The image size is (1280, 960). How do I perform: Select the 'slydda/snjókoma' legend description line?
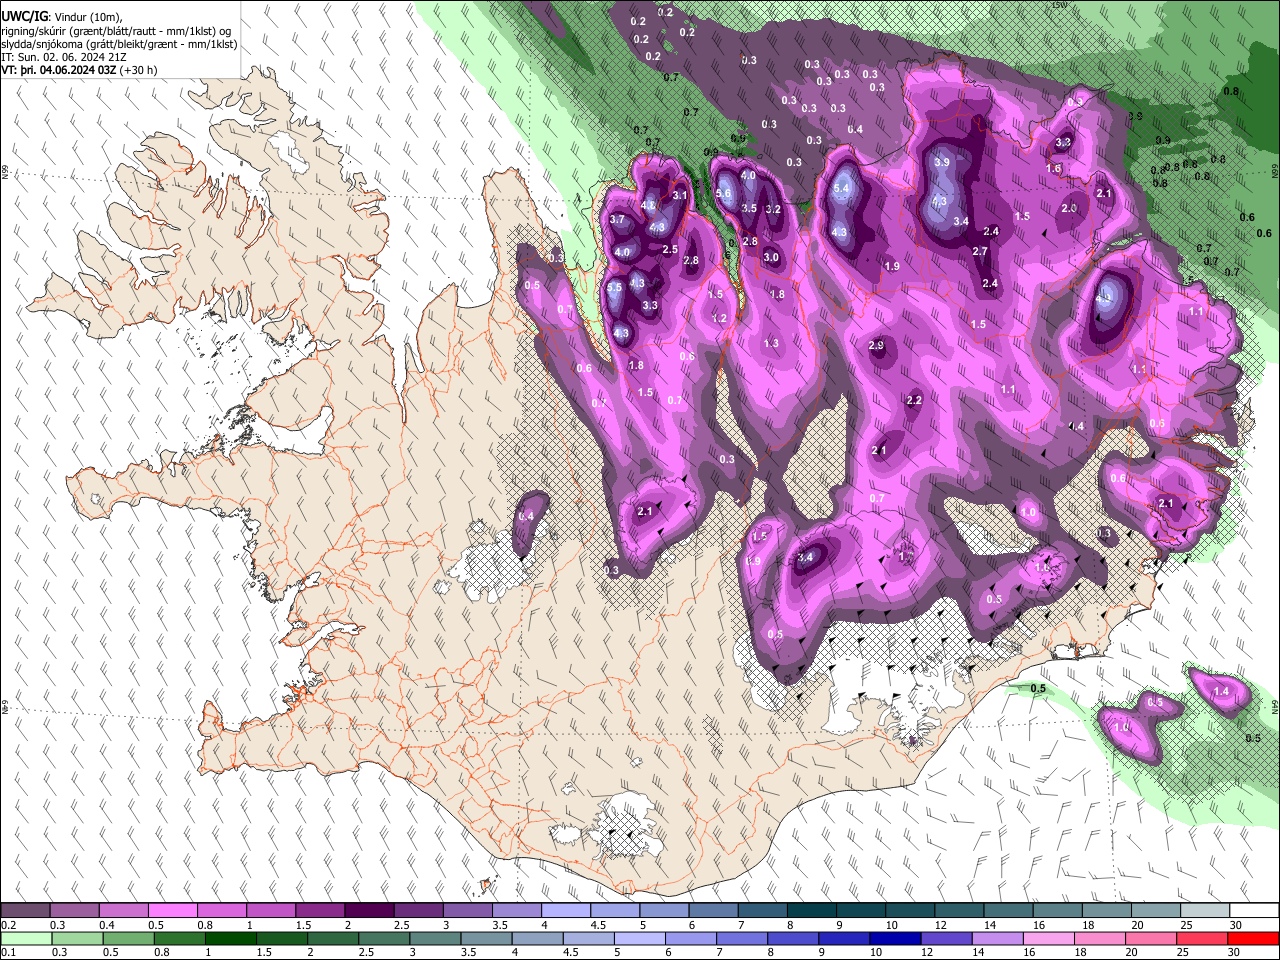point(119,44)
